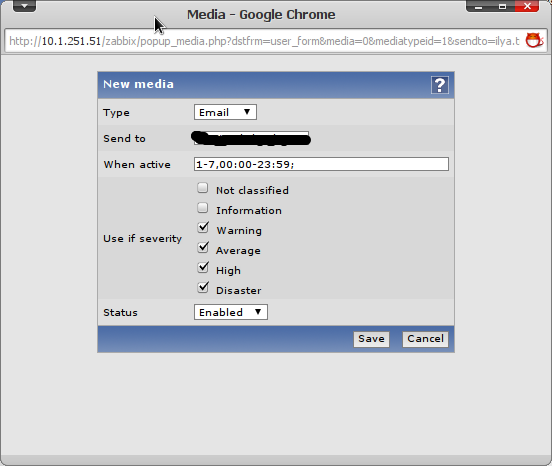Click the 'New media' dialog heading
This screenshot has width=552, height=466.
tap(138, 84)
